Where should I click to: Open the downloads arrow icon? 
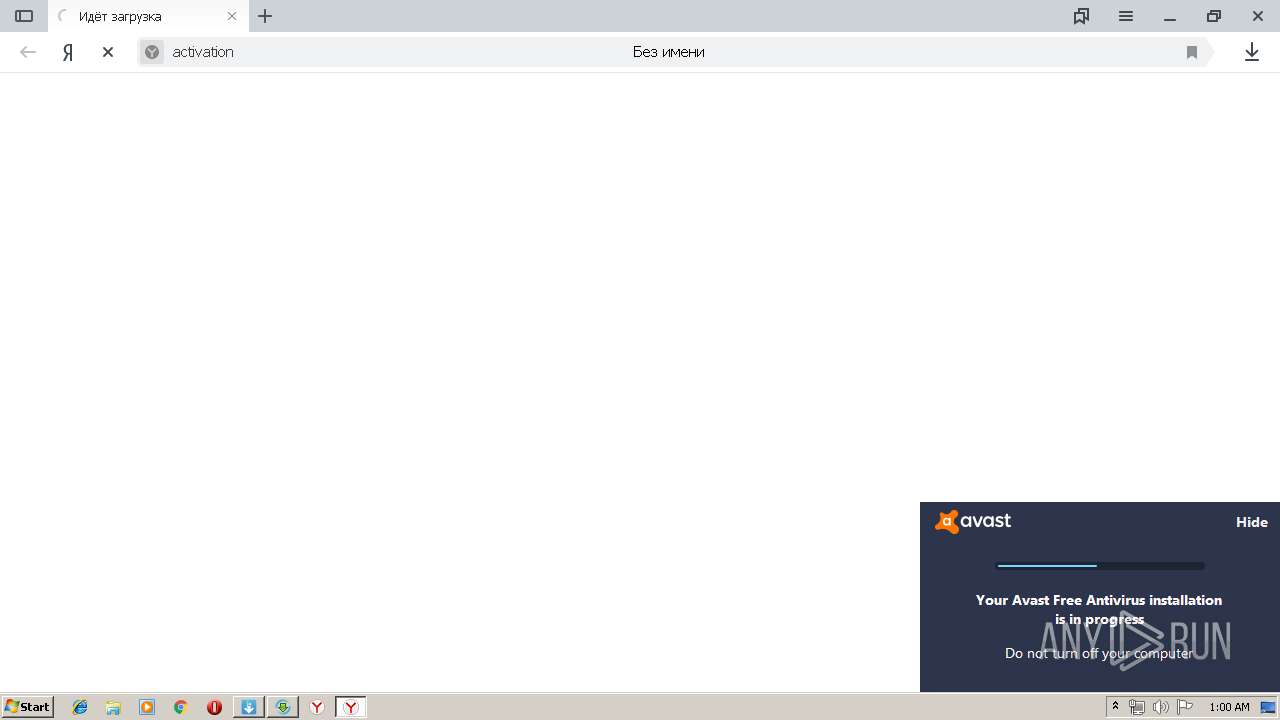coord(1252,52)
